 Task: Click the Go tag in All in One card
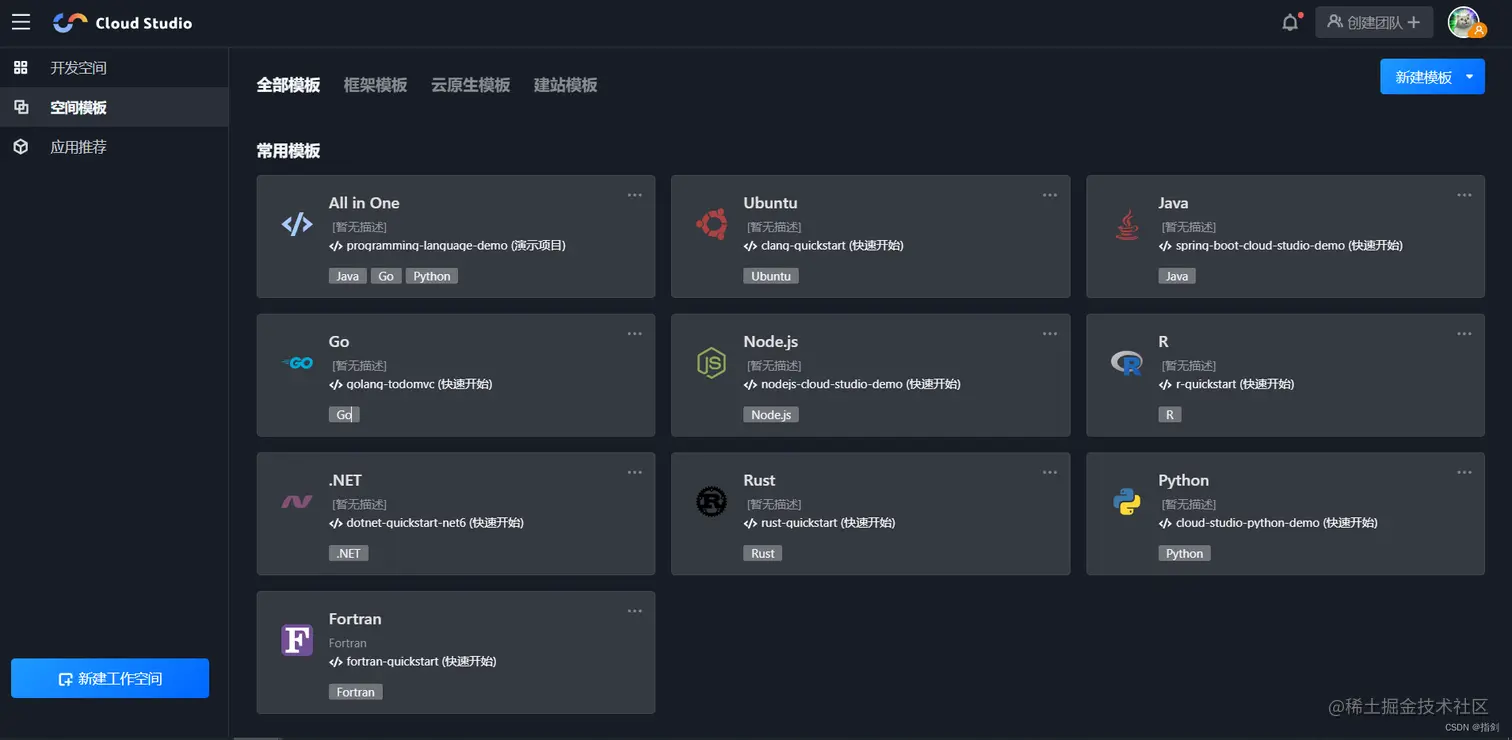pos(386,276)
